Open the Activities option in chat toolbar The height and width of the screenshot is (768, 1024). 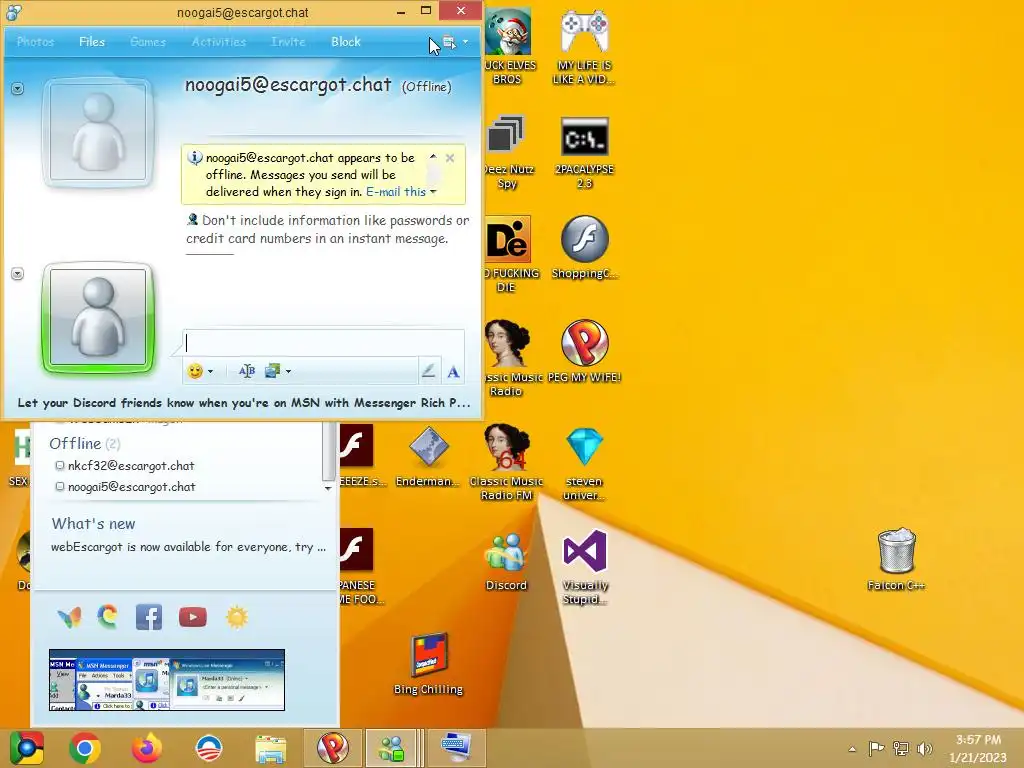pyautogui.click(x=219, y=42)
